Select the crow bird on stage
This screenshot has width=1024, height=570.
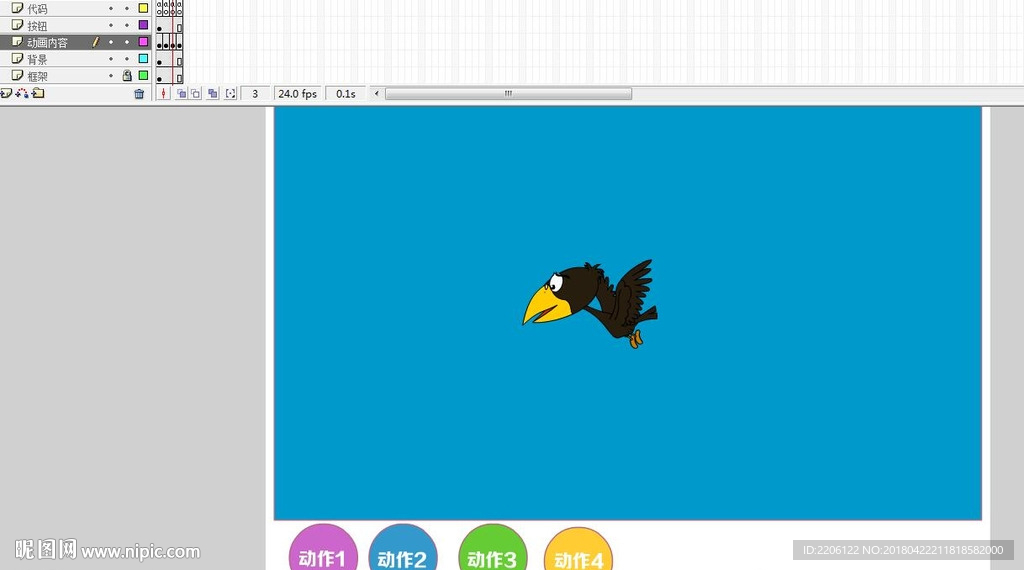point(590,304)
